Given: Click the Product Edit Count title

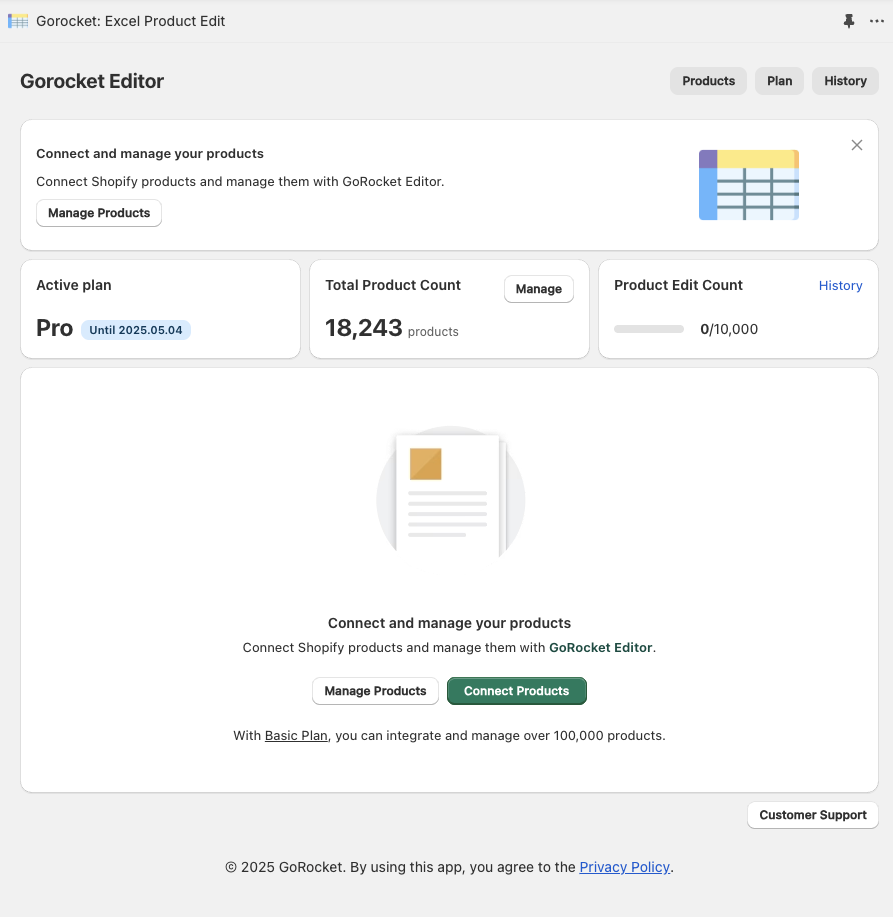Looking at the screenshot, I should tap(678, 285).
